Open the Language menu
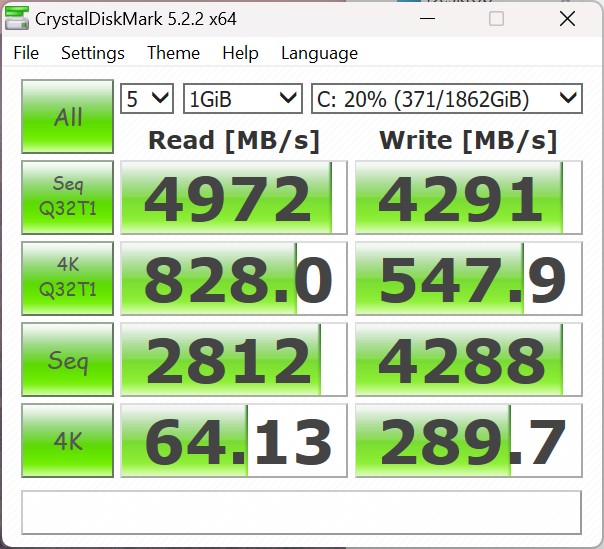The width and height of the screenshot is (604, 549). 319,53
